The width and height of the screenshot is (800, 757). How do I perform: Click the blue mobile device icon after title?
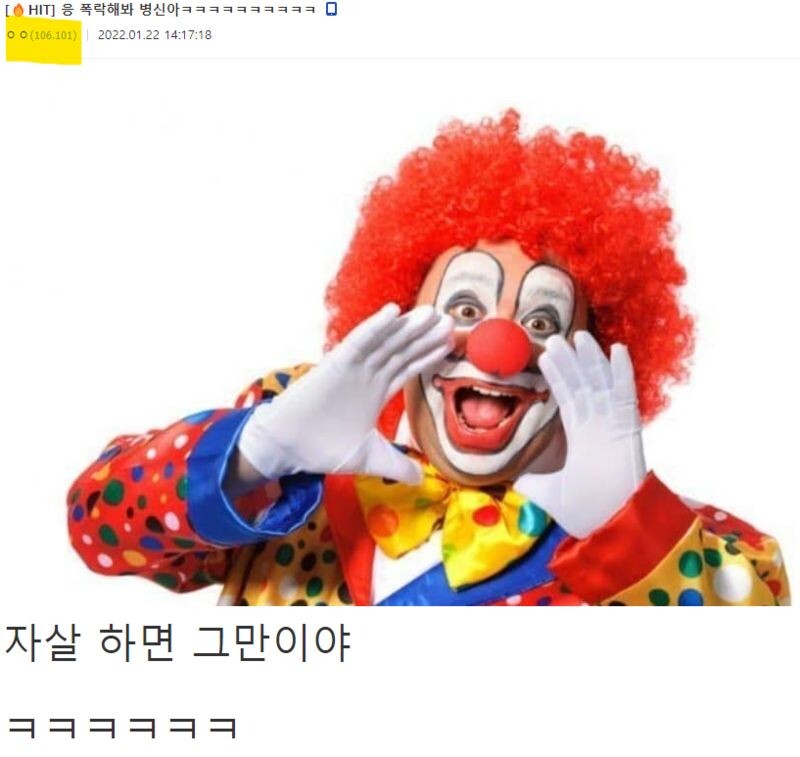click(331, 9)
